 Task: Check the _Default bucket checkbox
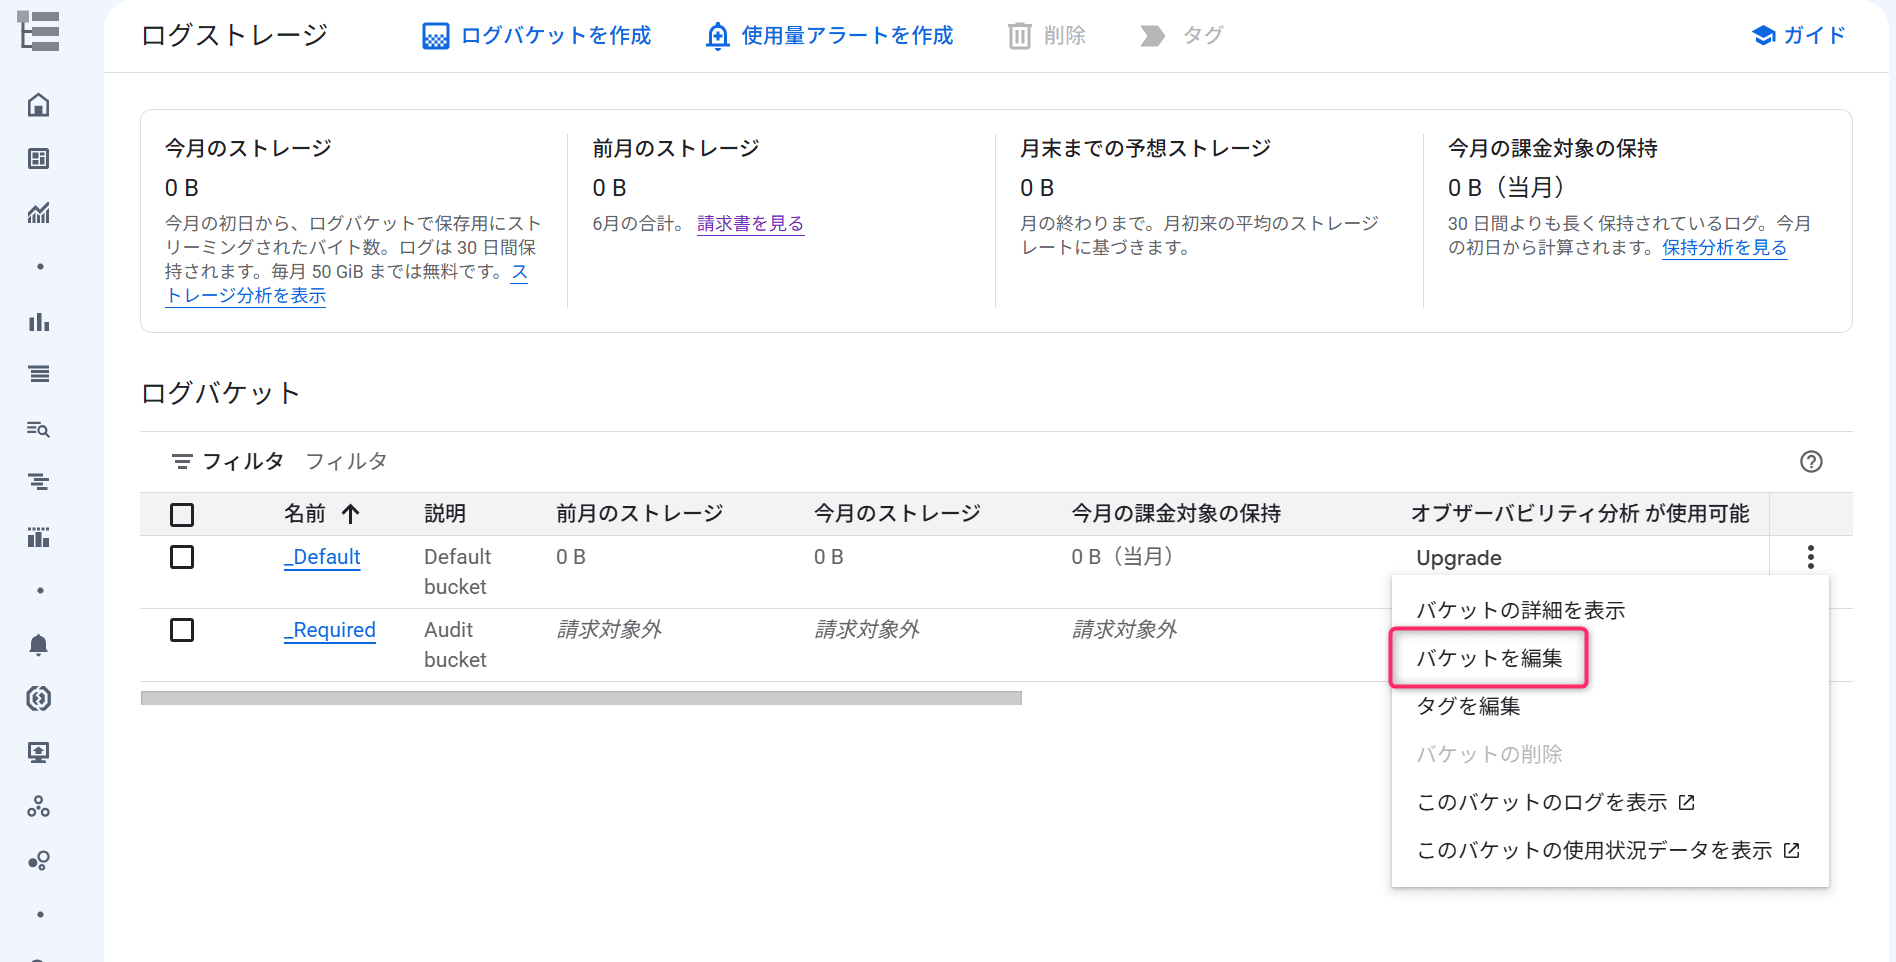[182, 557]
